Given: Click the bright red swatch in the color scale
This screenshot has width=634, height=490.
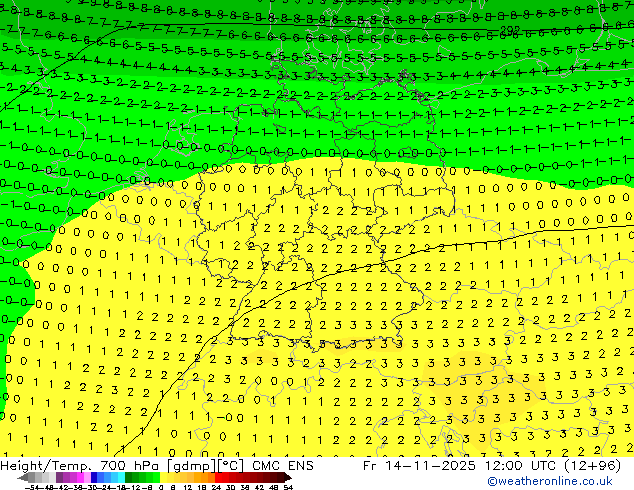Looking at the screenshot, I should coord(218,478).
